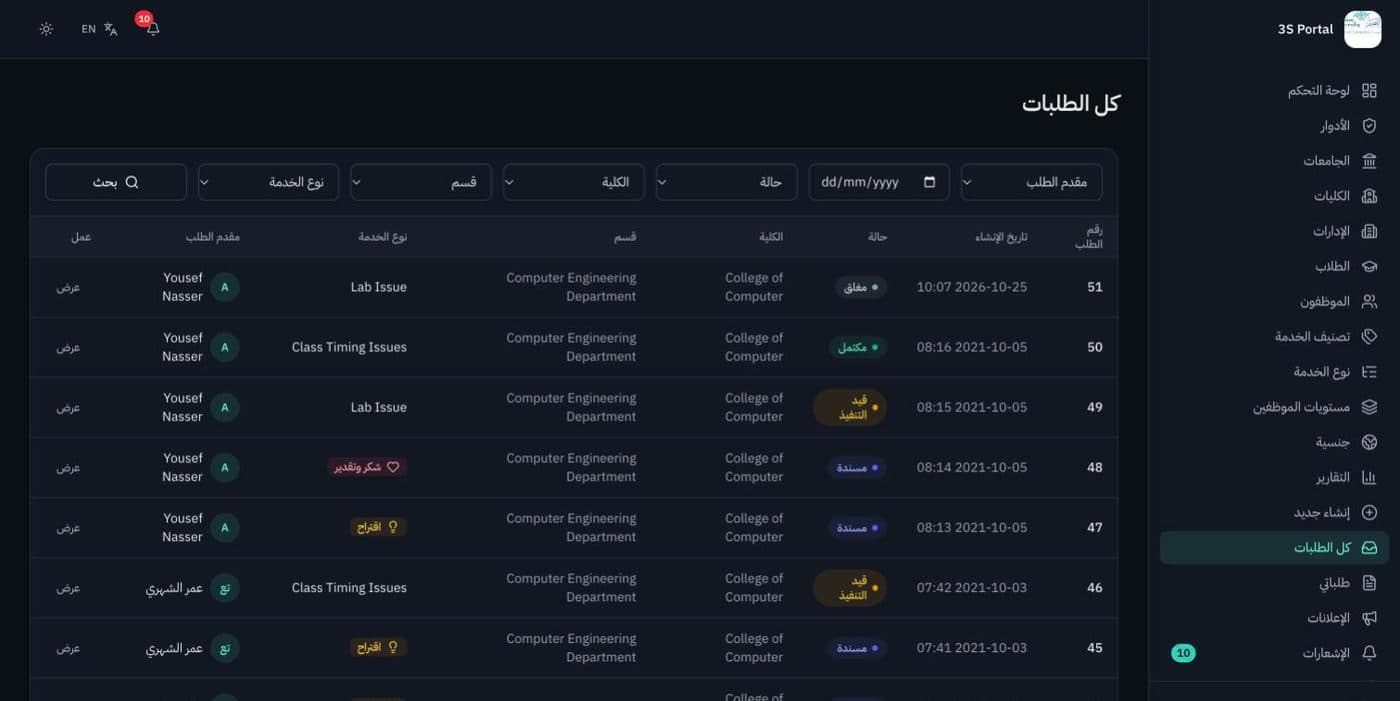Click Class Timing Issues in row 50

coord(349,347)
